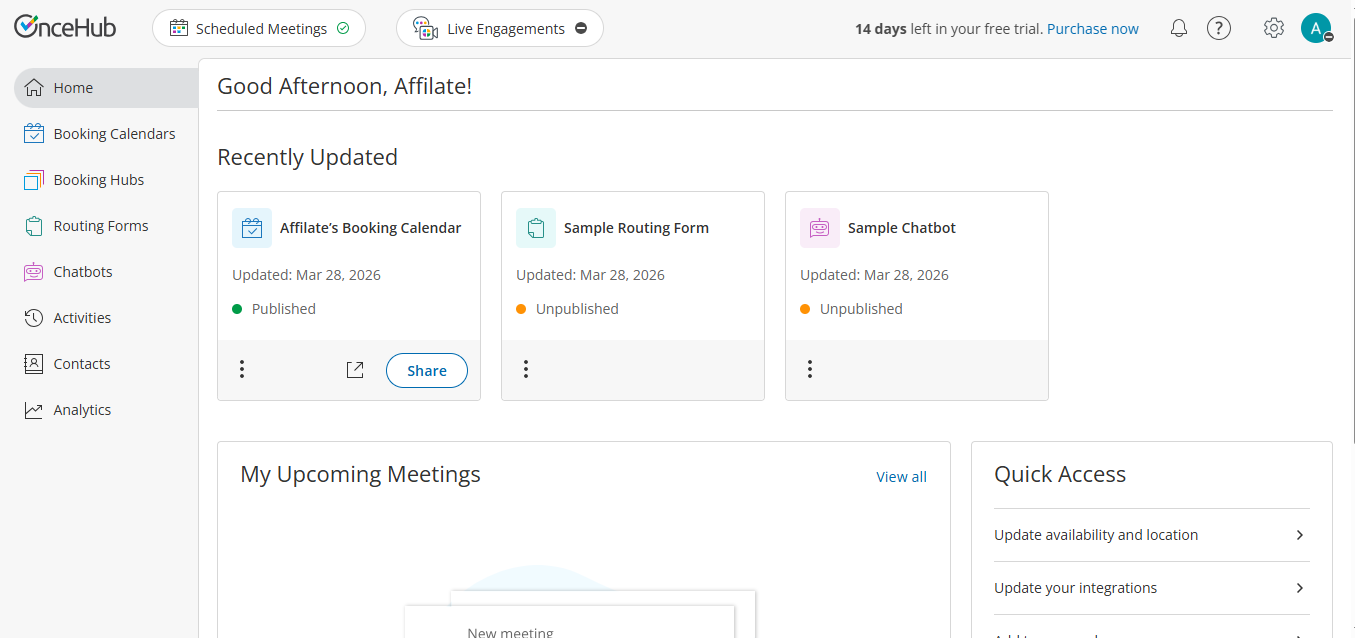Image resolution: width=1355 pixels, height=638 pixels.
Task: Go to Home in sidebar
Action: pyautogui.click(x=106, y=88)
